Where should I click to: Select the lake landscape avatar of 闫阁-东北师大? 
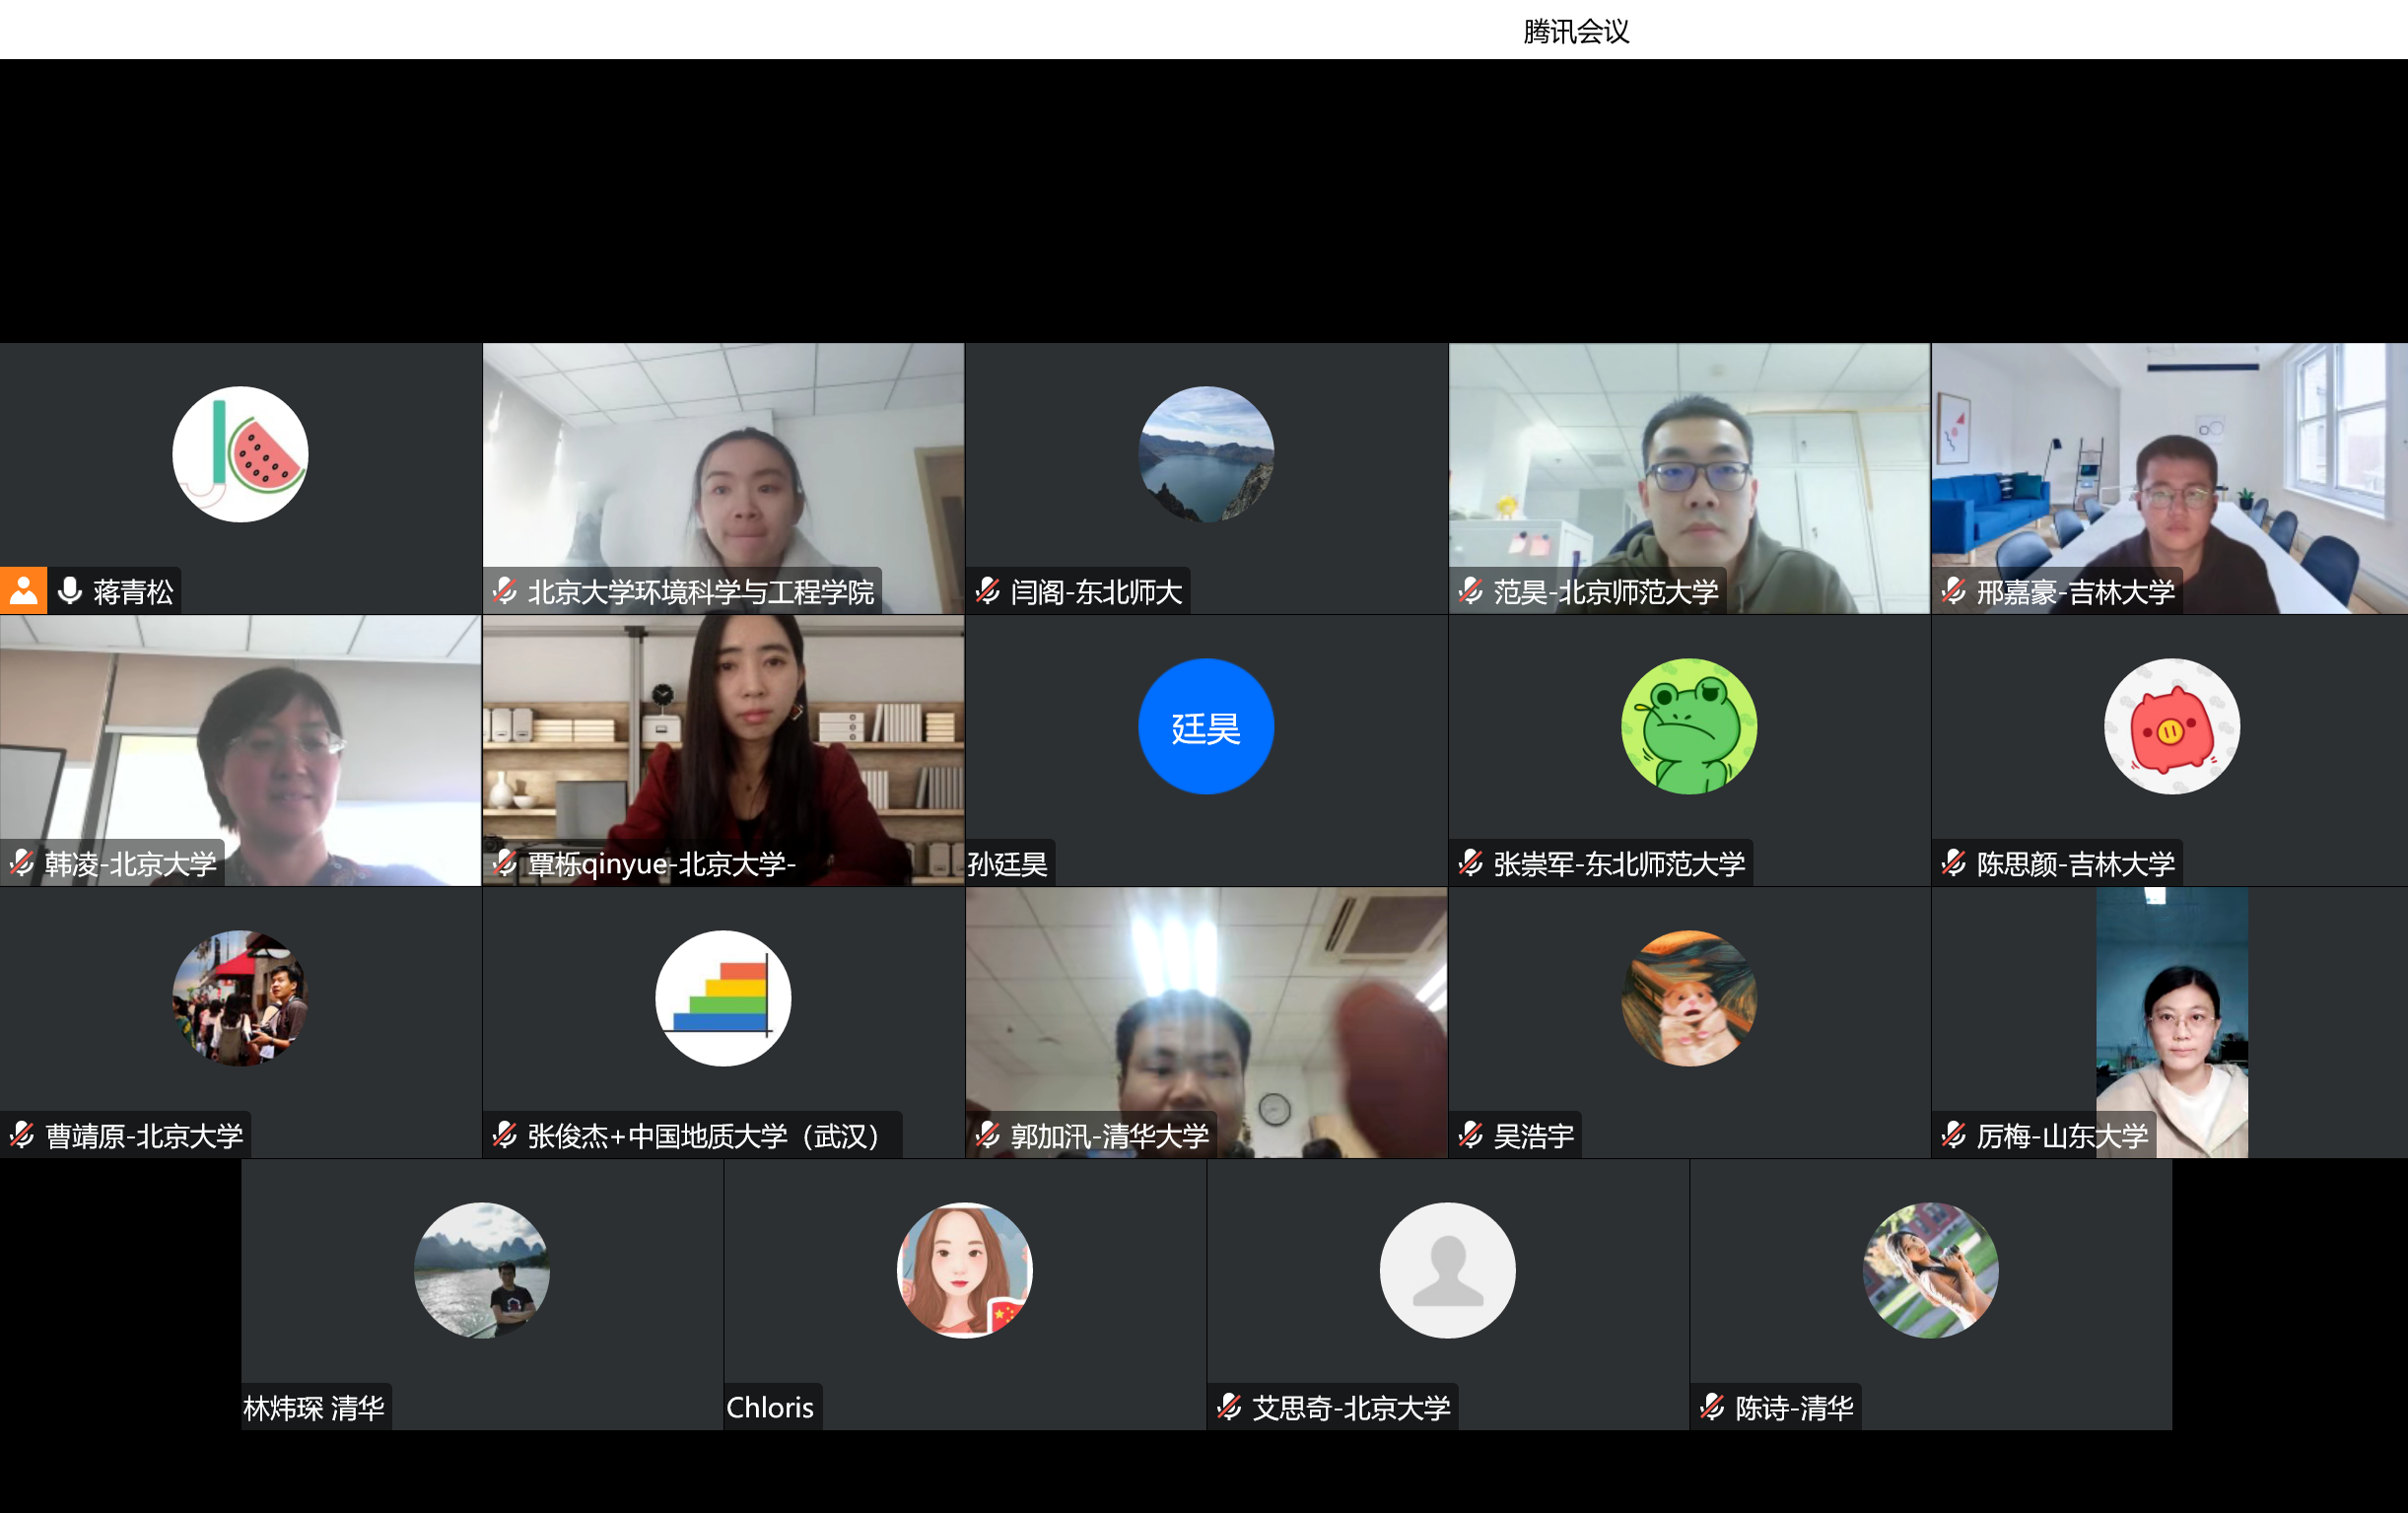(x=1206, y=454)
